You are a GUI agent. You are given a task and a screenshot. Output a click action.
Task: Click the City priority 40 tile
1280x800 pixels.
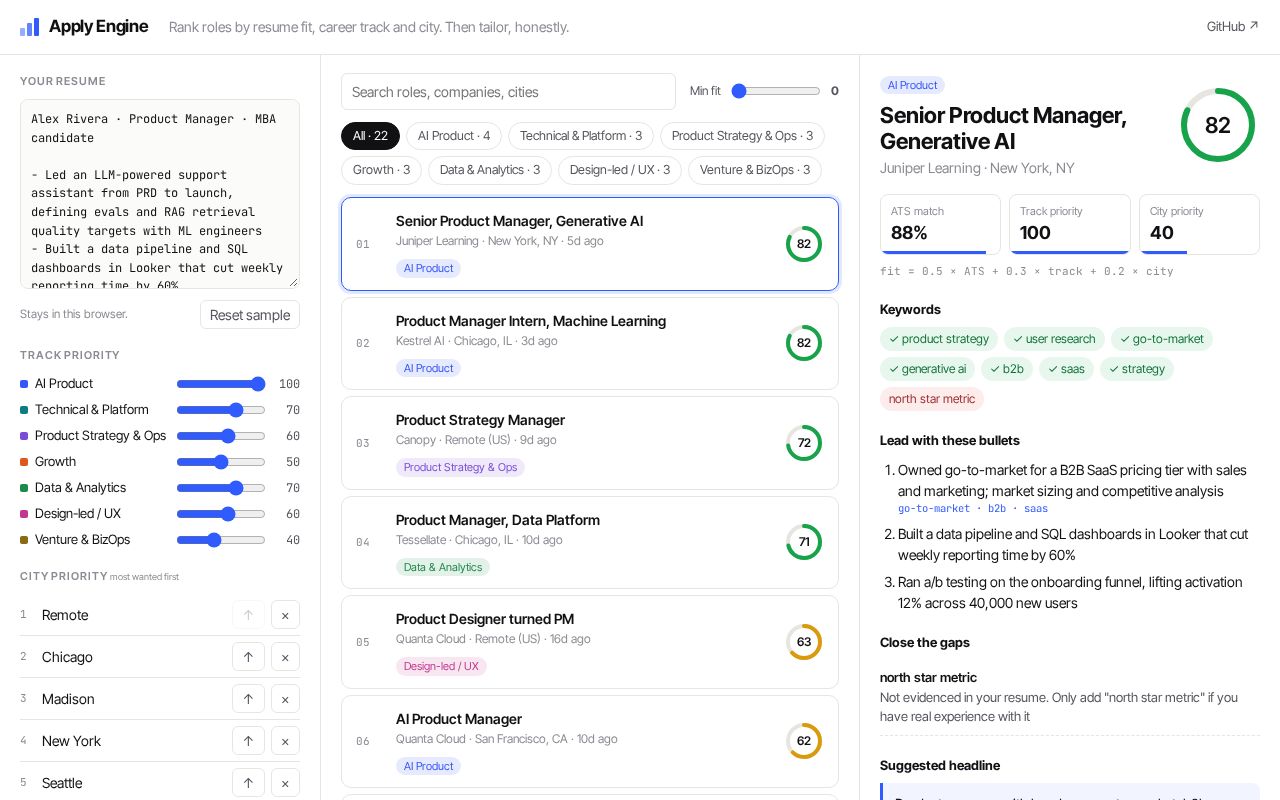click(x=1199, y=224)
